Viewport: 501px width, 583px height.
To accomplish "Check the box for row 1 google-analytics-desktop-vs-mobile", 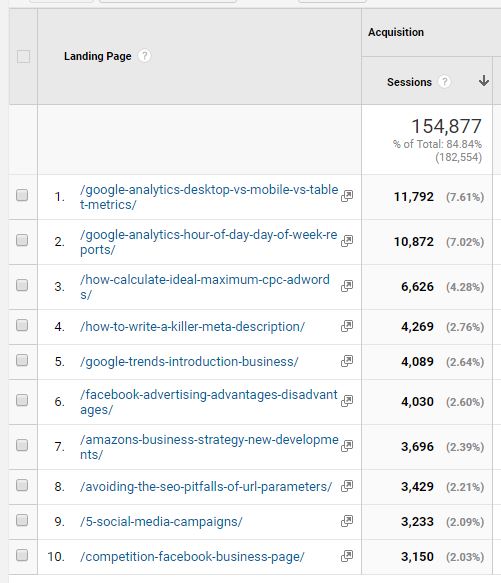I will 22,195.
